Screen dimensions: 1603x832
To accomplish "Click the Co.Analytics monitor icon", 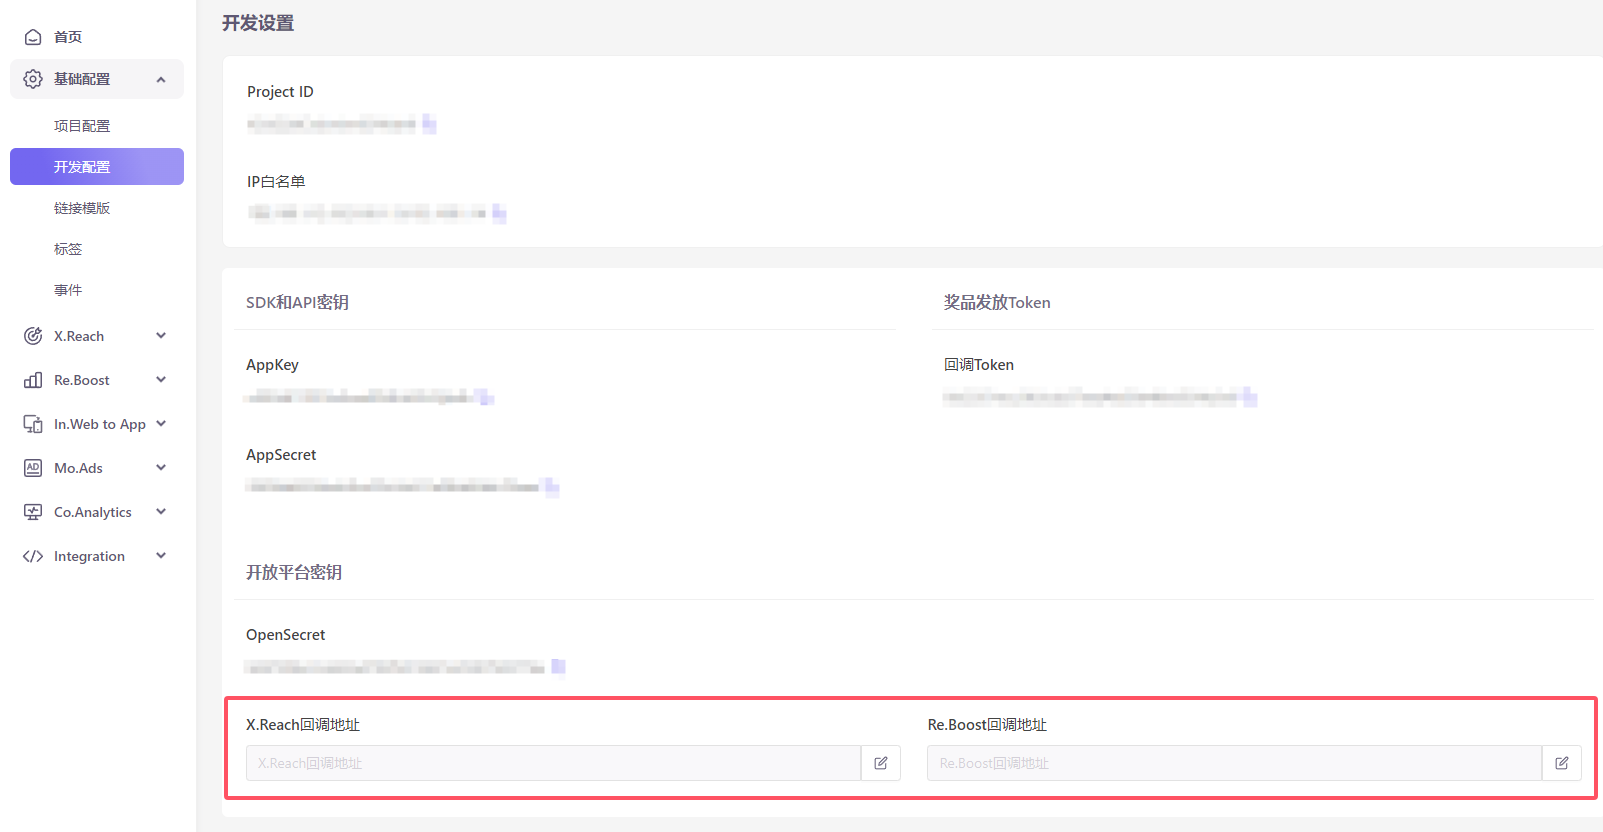I will 33,512.
